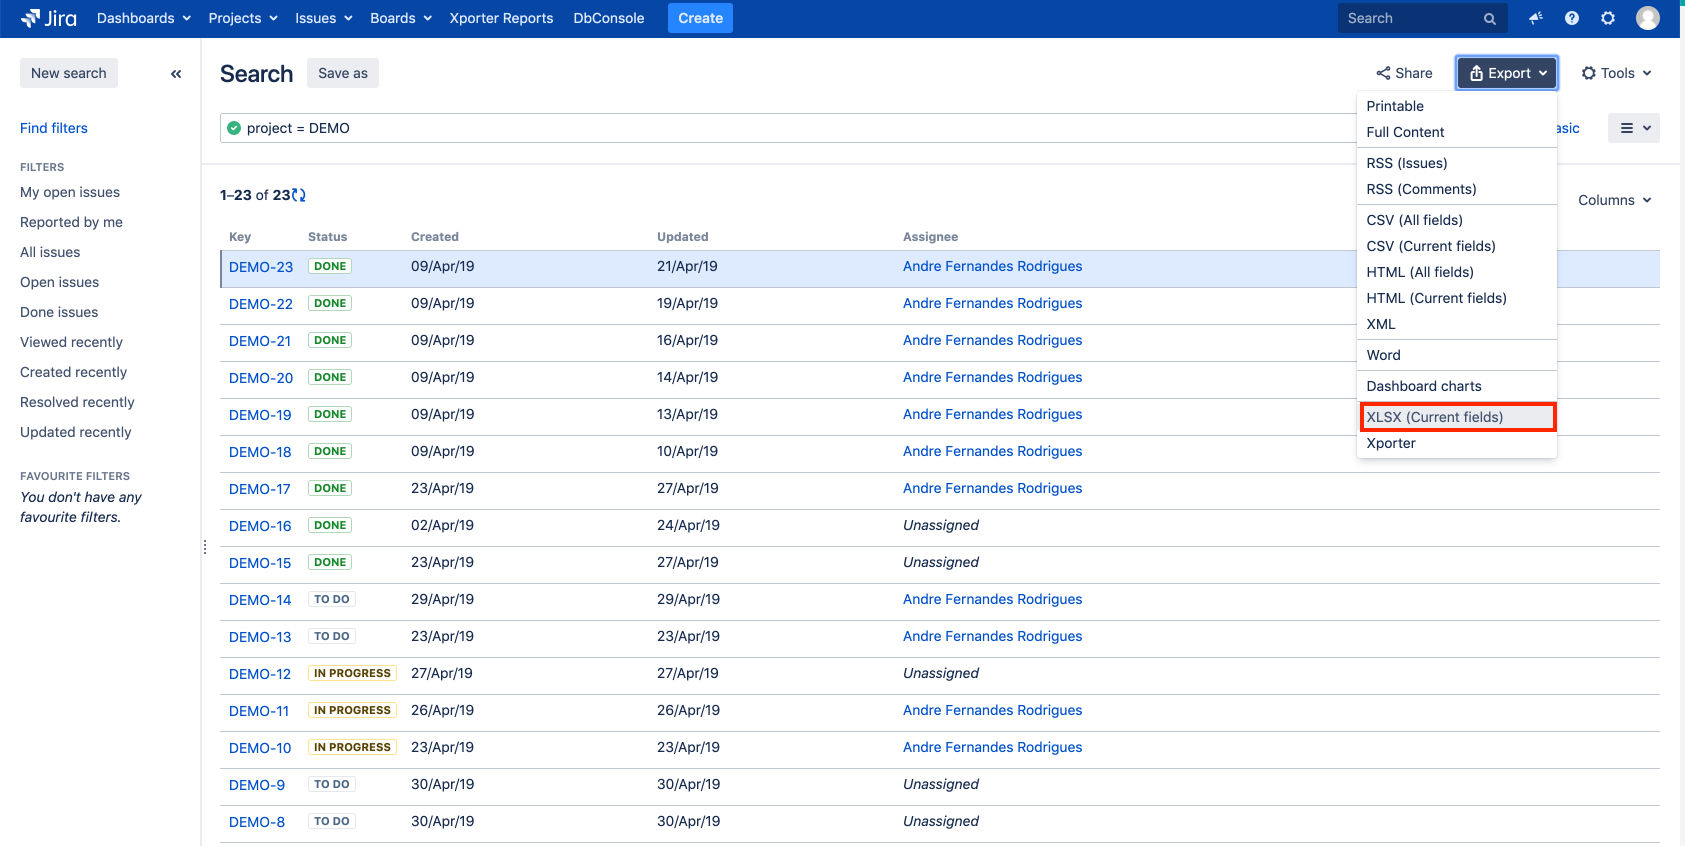Open the help question mark icon

pyautogui.click(x=1572, y=18)
